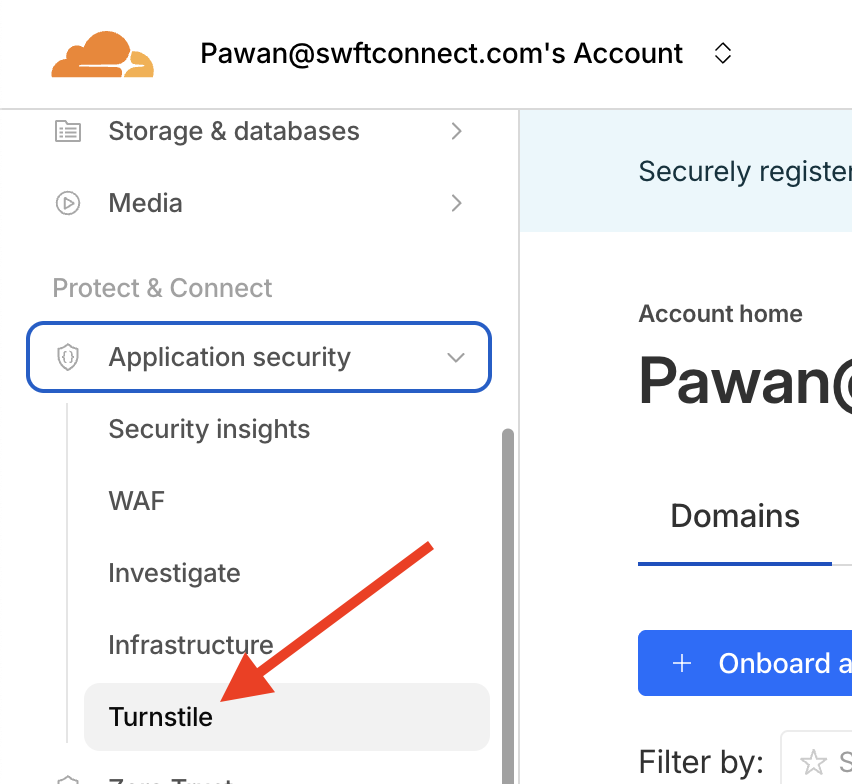This screenshot has width=852, height=784.
Task: Click the Application security shield icon
Action: (68, 357)
